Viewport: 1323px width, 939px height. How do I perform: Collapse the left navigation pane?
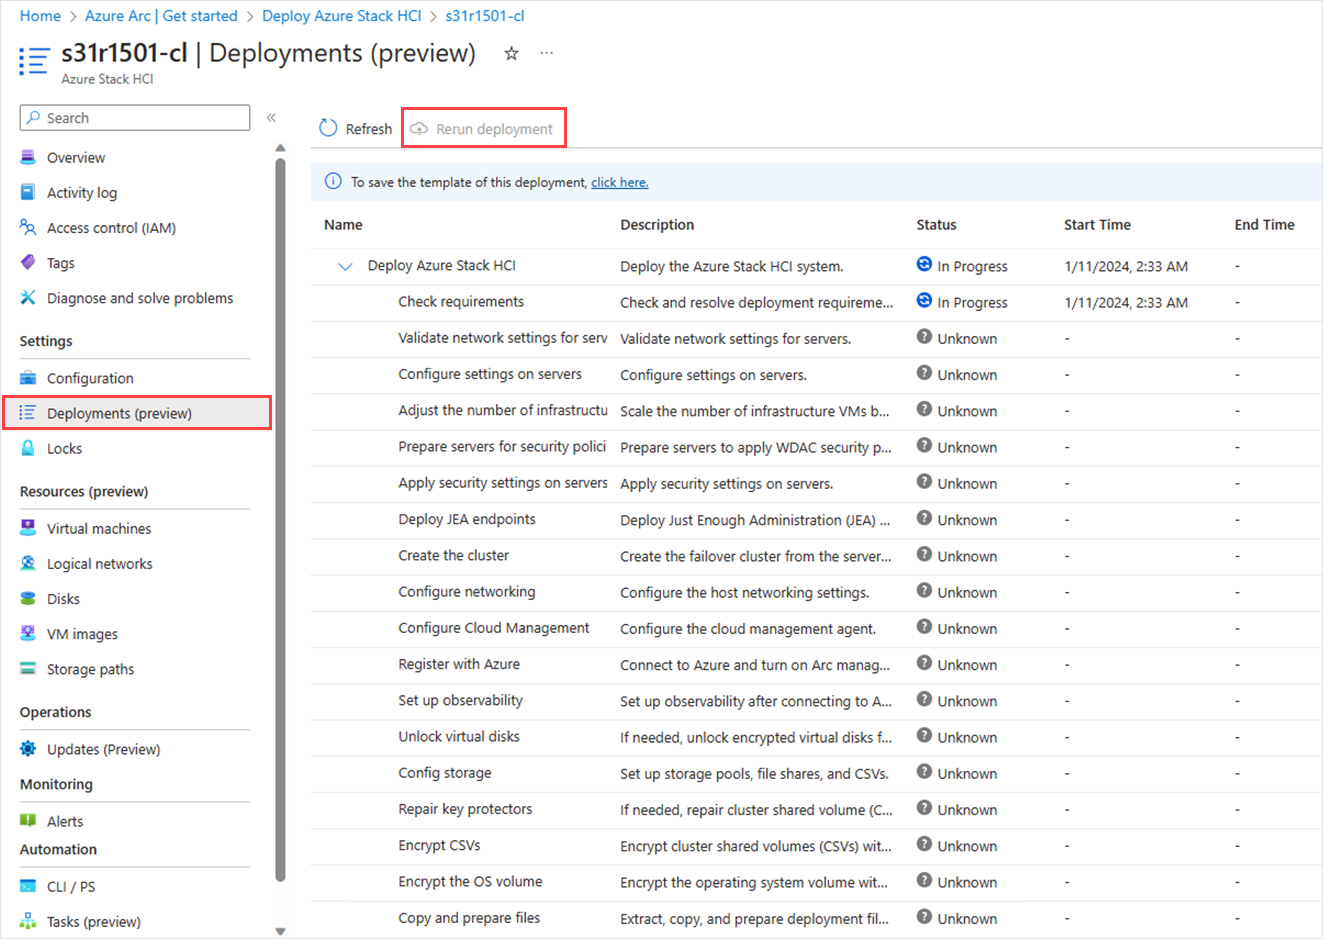[x=270, y=117]
